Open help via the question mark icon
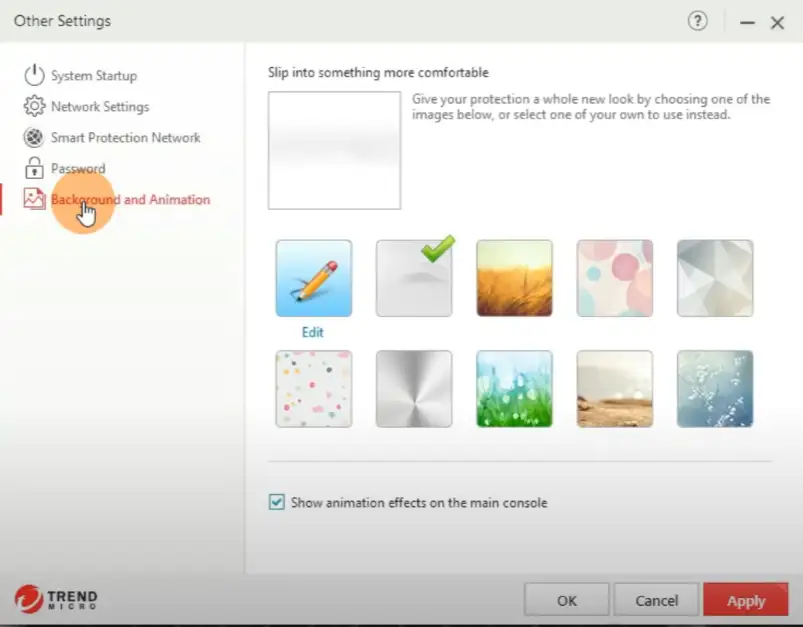803x627 pixels. pyautogui.click(x=698, y=21)
